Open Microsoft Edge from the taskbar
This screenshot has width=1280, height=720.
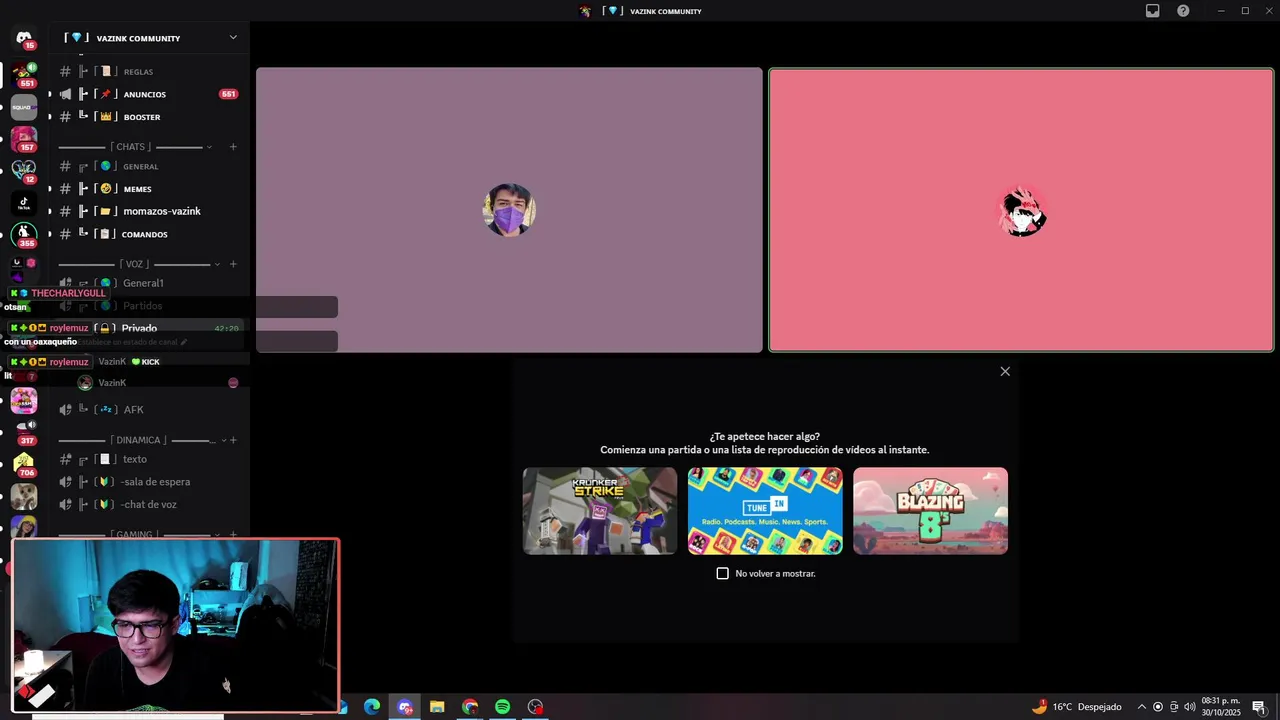(372, 707)
